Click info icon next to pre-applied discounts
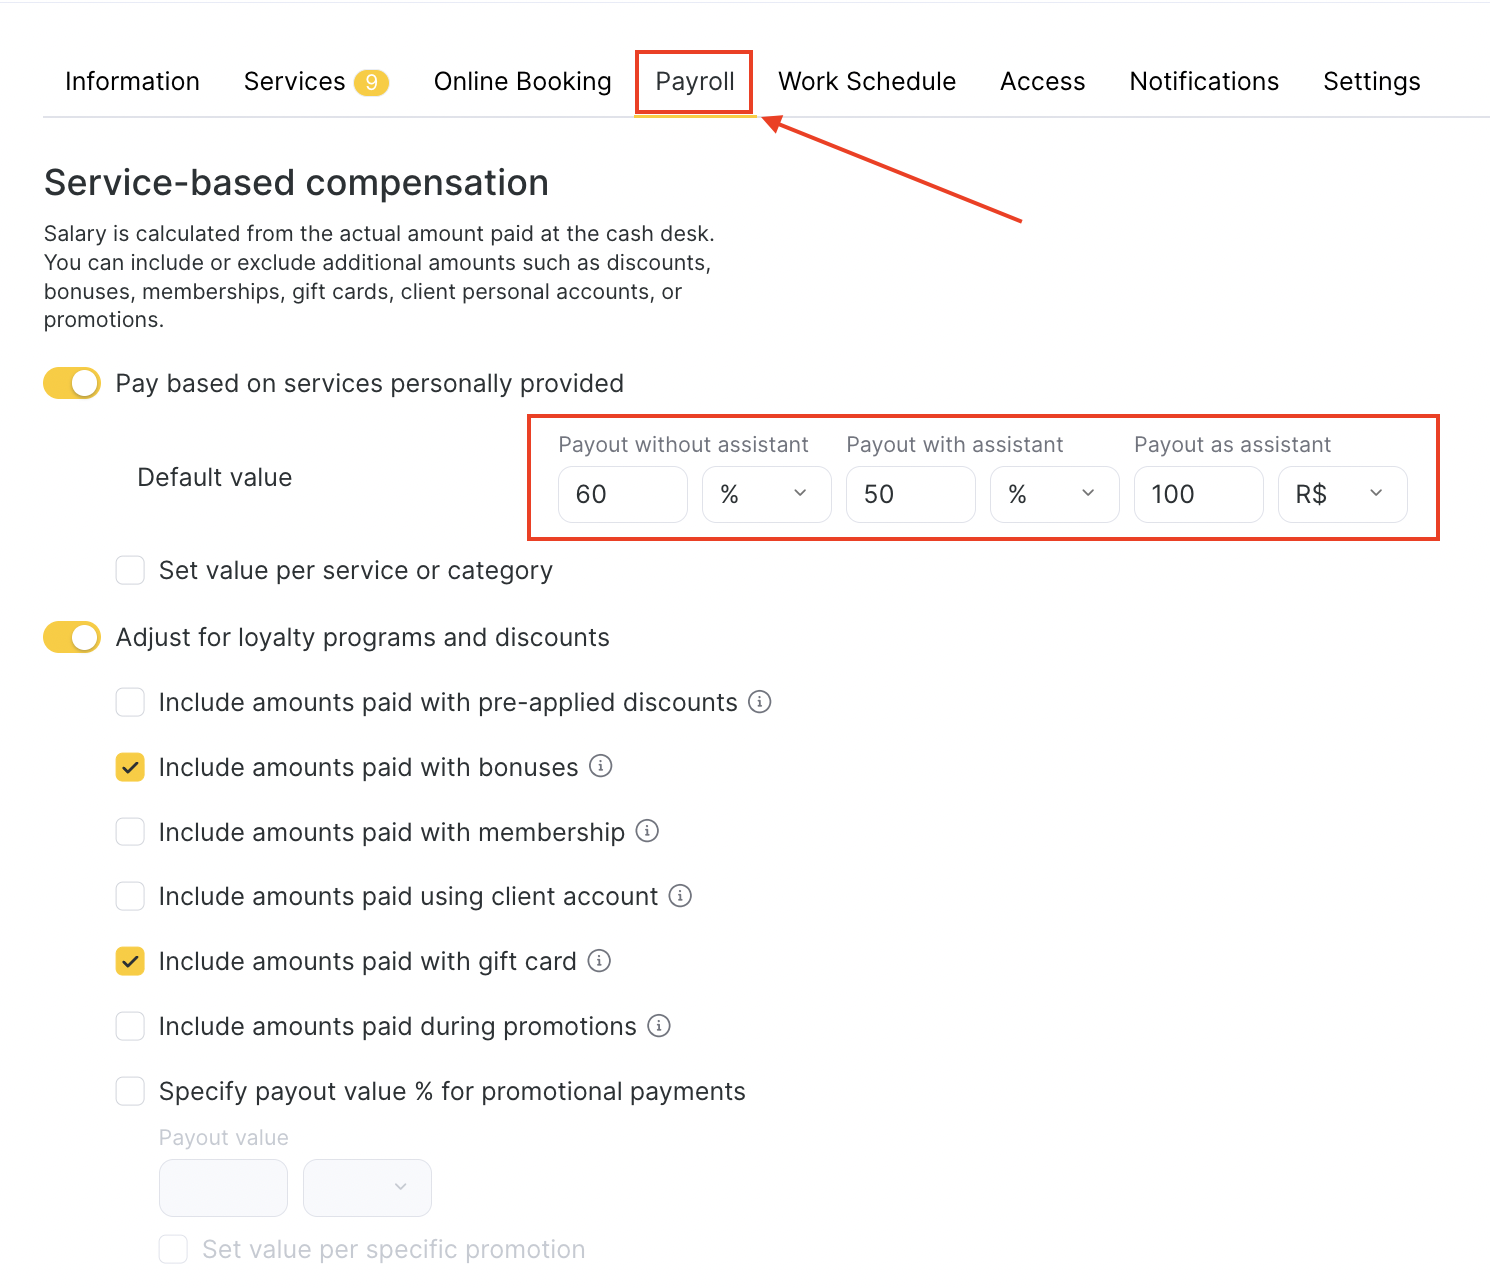Image resolution: width=1490 pixels, height=1288 pixels. (760, 702)
